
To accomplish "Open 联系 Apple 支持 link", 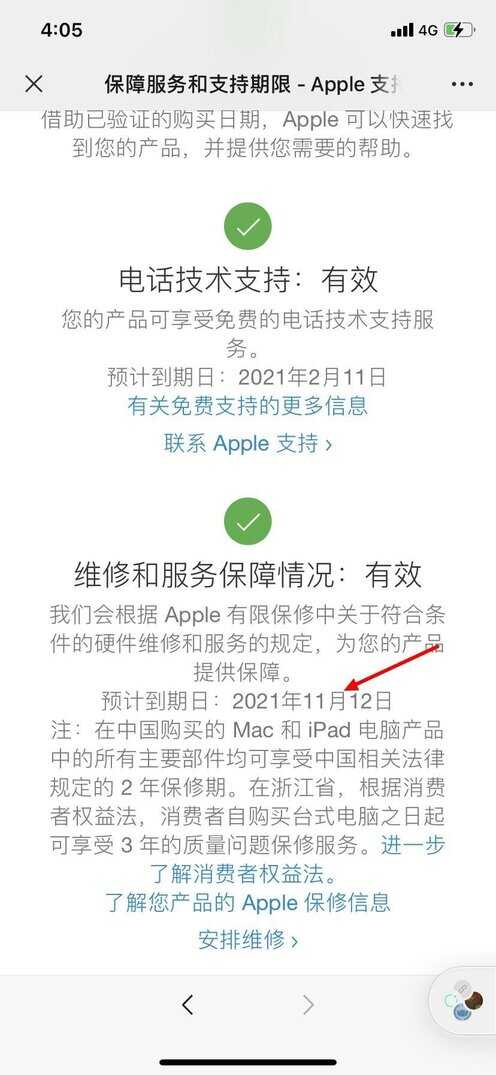I will 248,443.
